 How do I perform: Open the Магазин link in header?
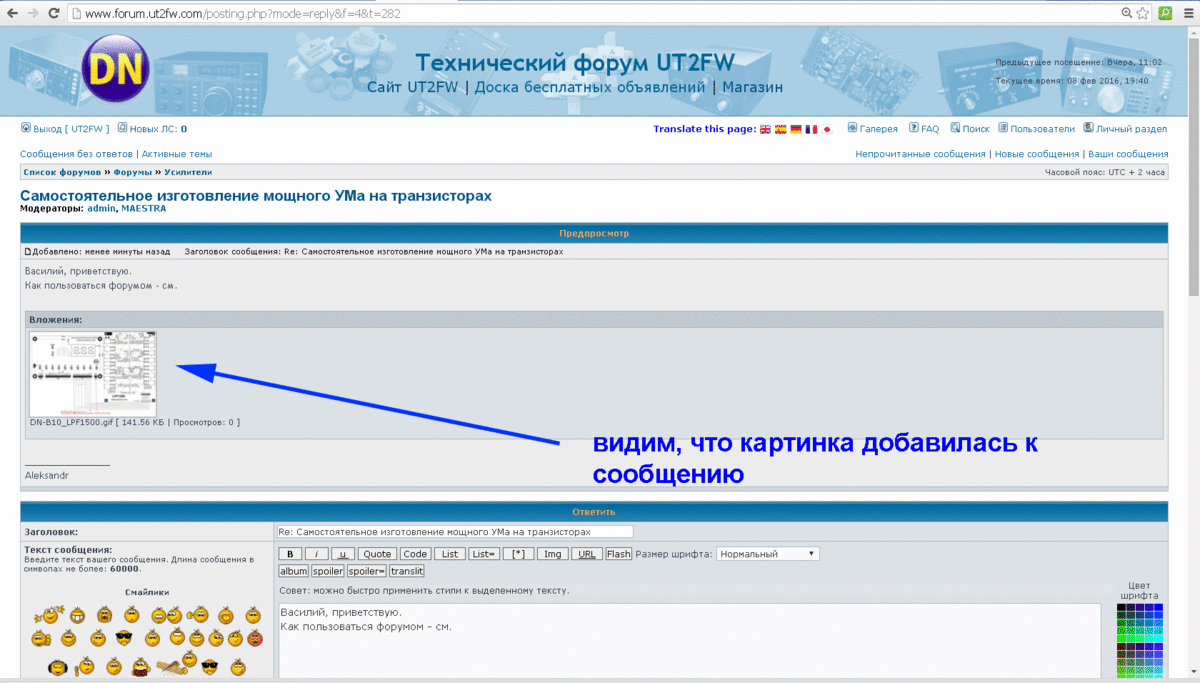tap(753, 87)
